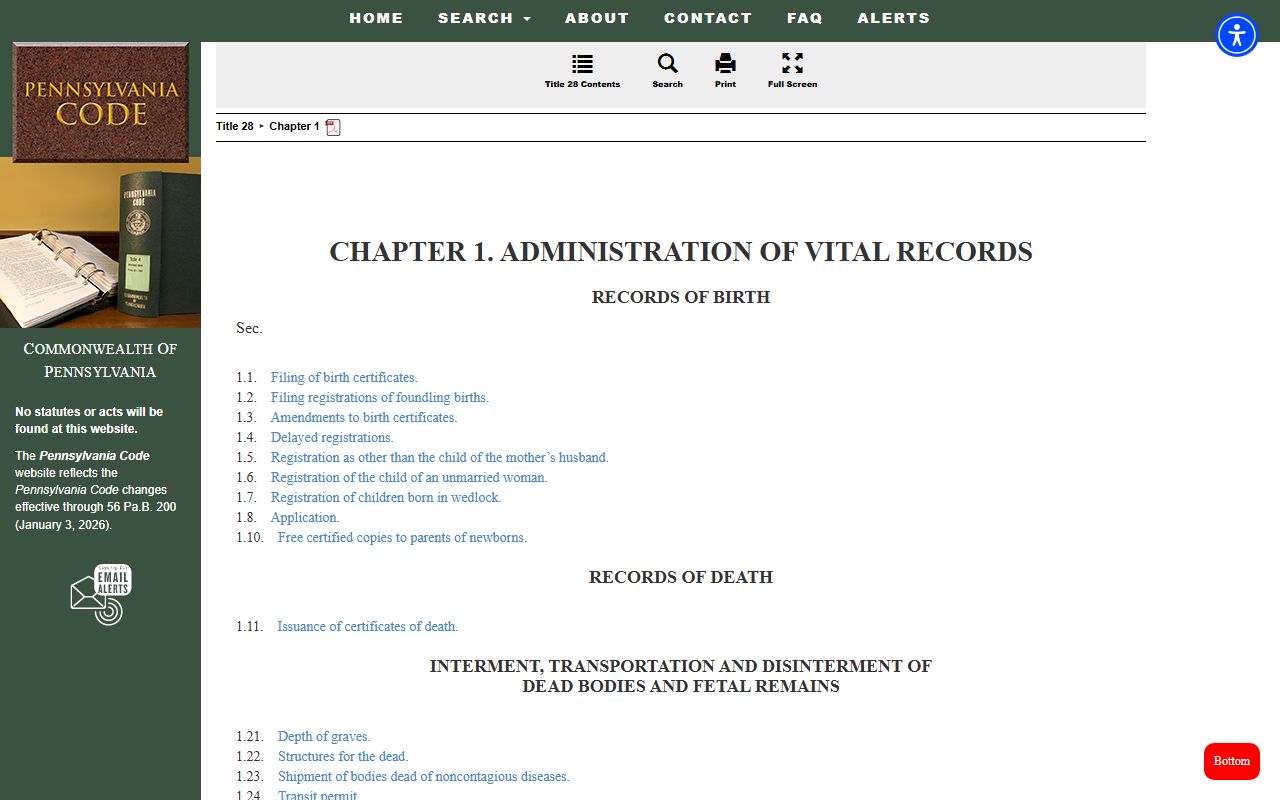This screenshot has width=1280, height=800.
Task: Click the Interment, Transportation and Disinterment heading
Action: point(681,676)
